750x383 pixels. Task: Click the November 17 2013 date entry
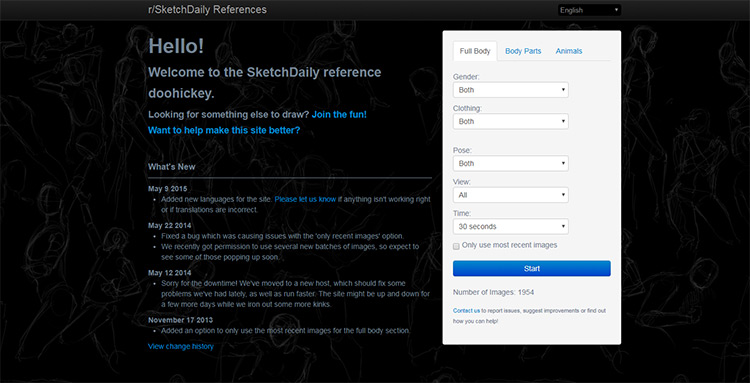[x=181, y=320]
